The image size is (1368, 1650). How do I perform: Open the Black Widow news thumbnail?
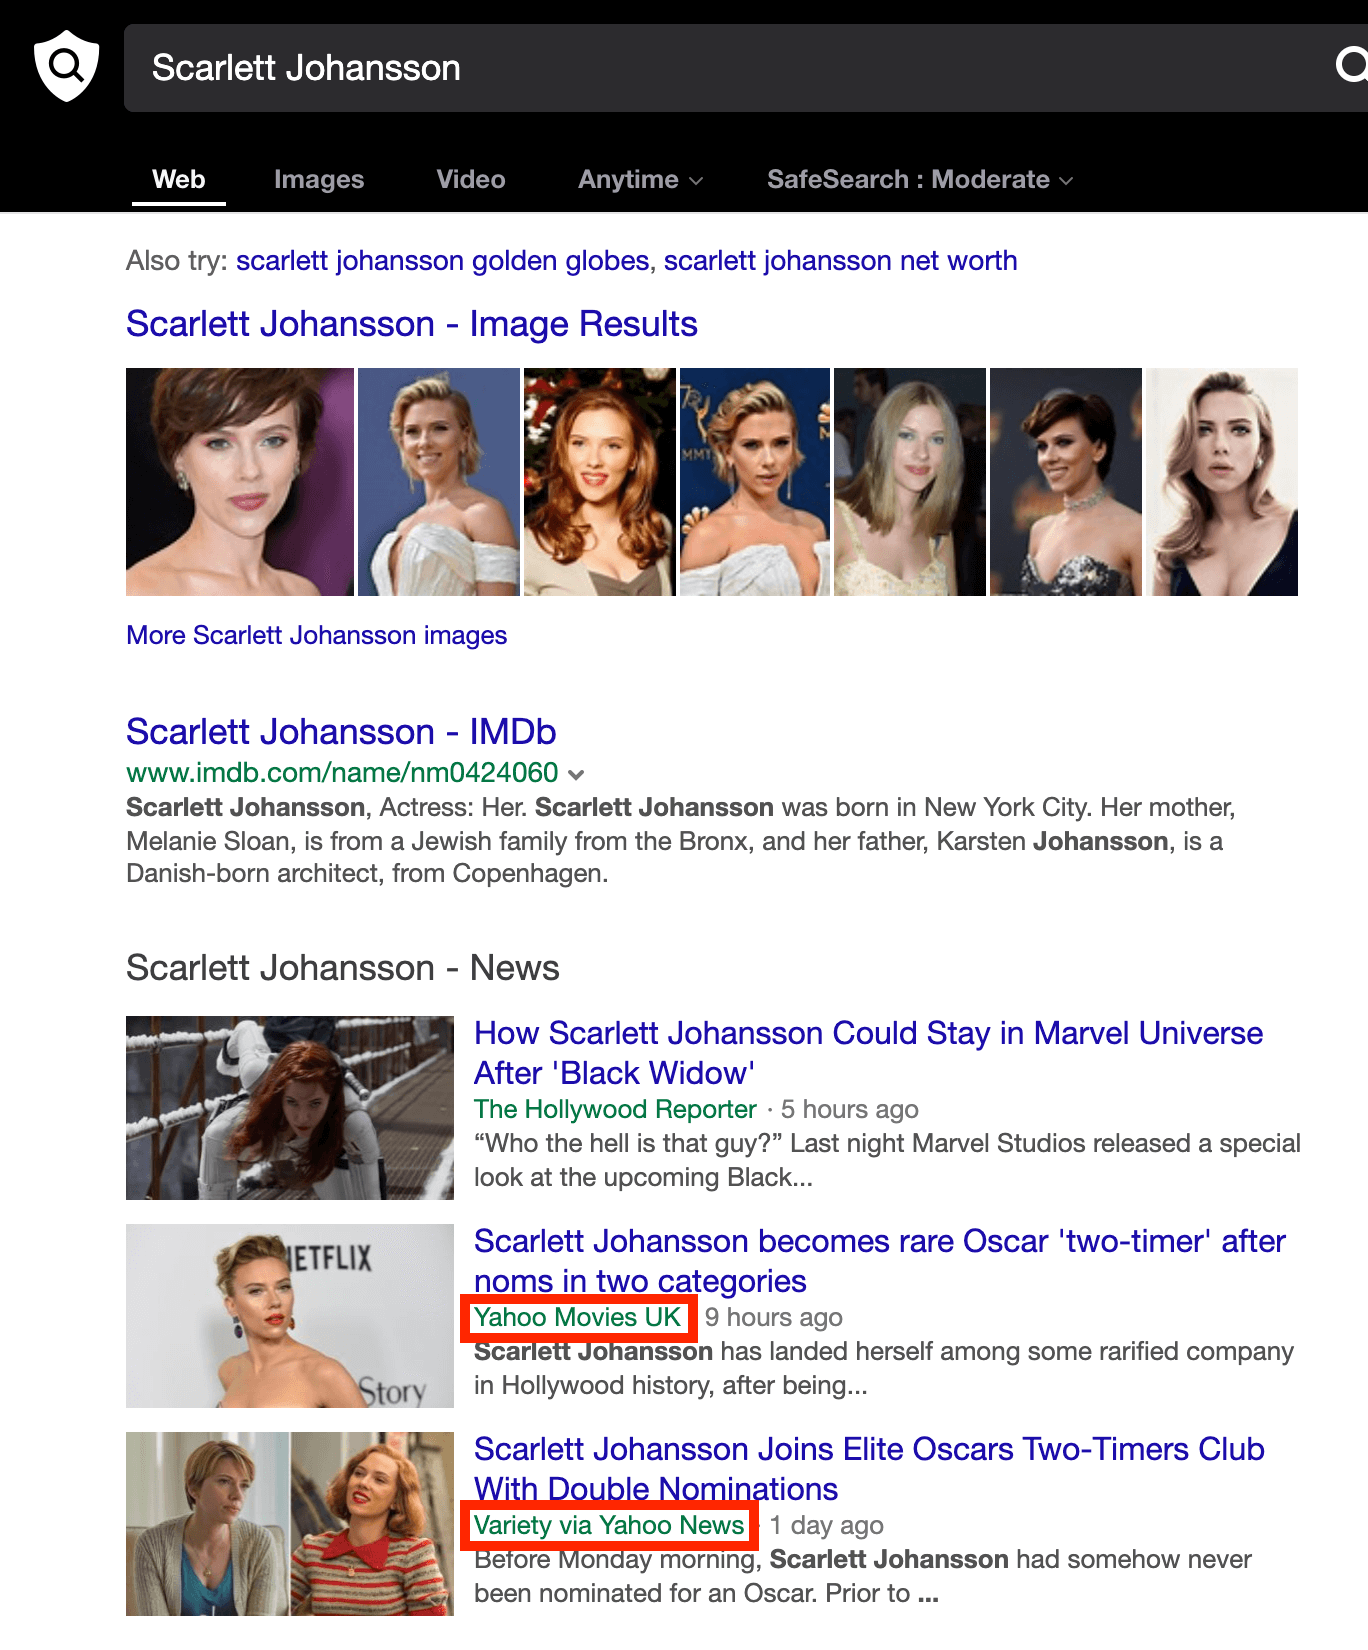290,1108
